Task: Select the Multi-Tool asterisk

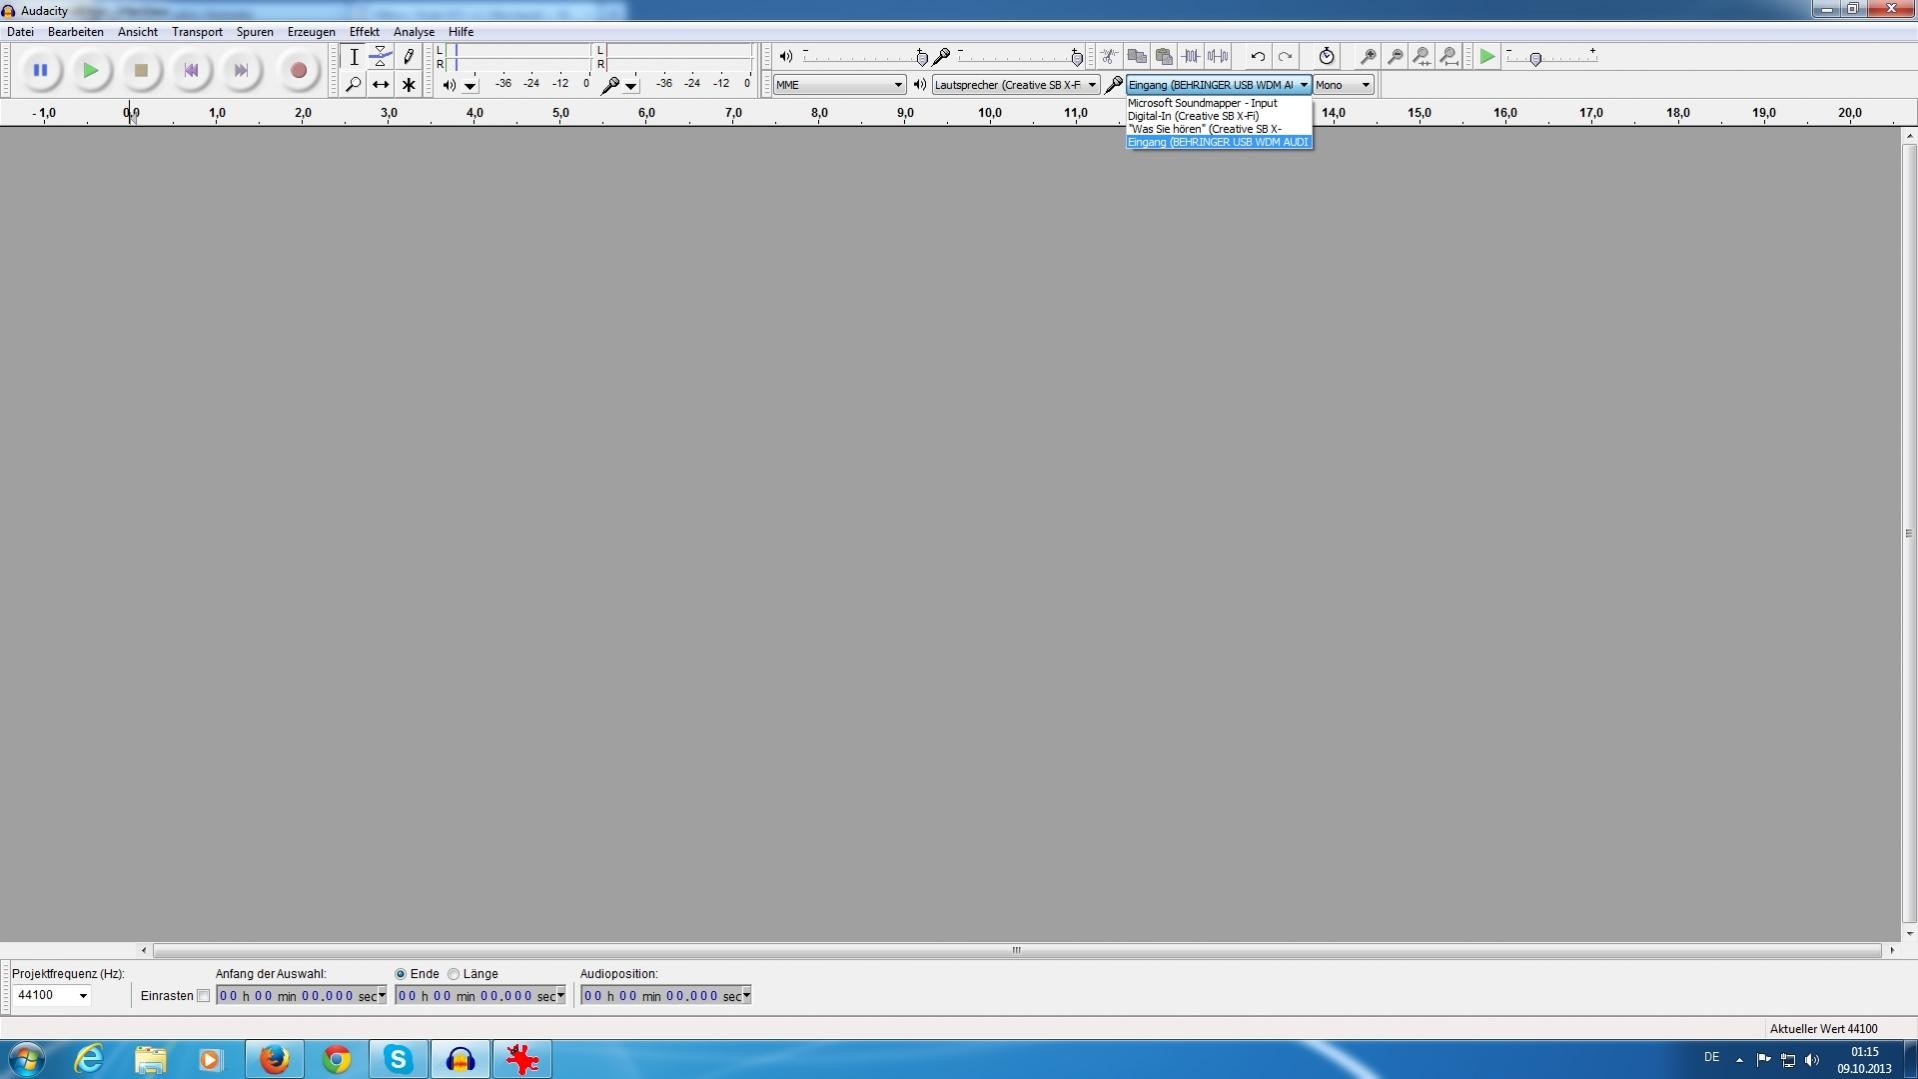Action: [x=408, y=85]
